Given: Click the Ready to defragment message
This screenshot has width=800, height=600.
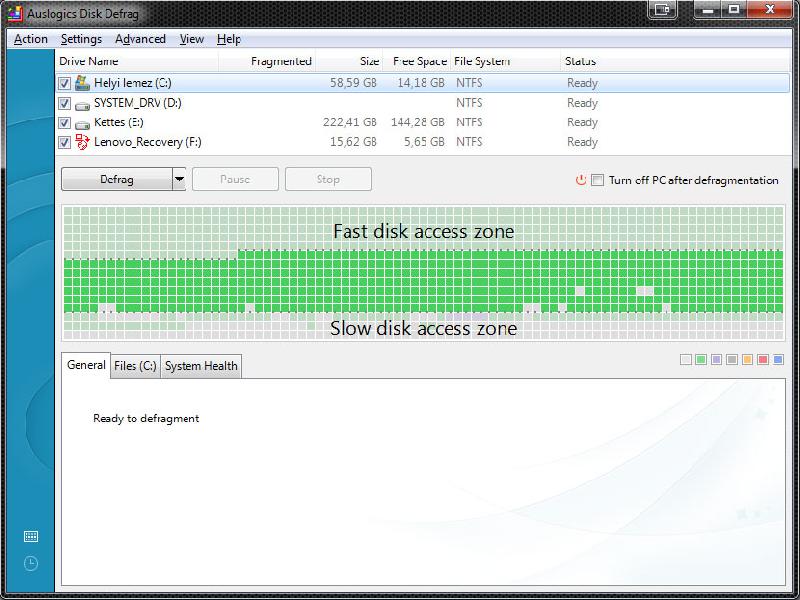Looking at the screenshot, I should point(146,418).
